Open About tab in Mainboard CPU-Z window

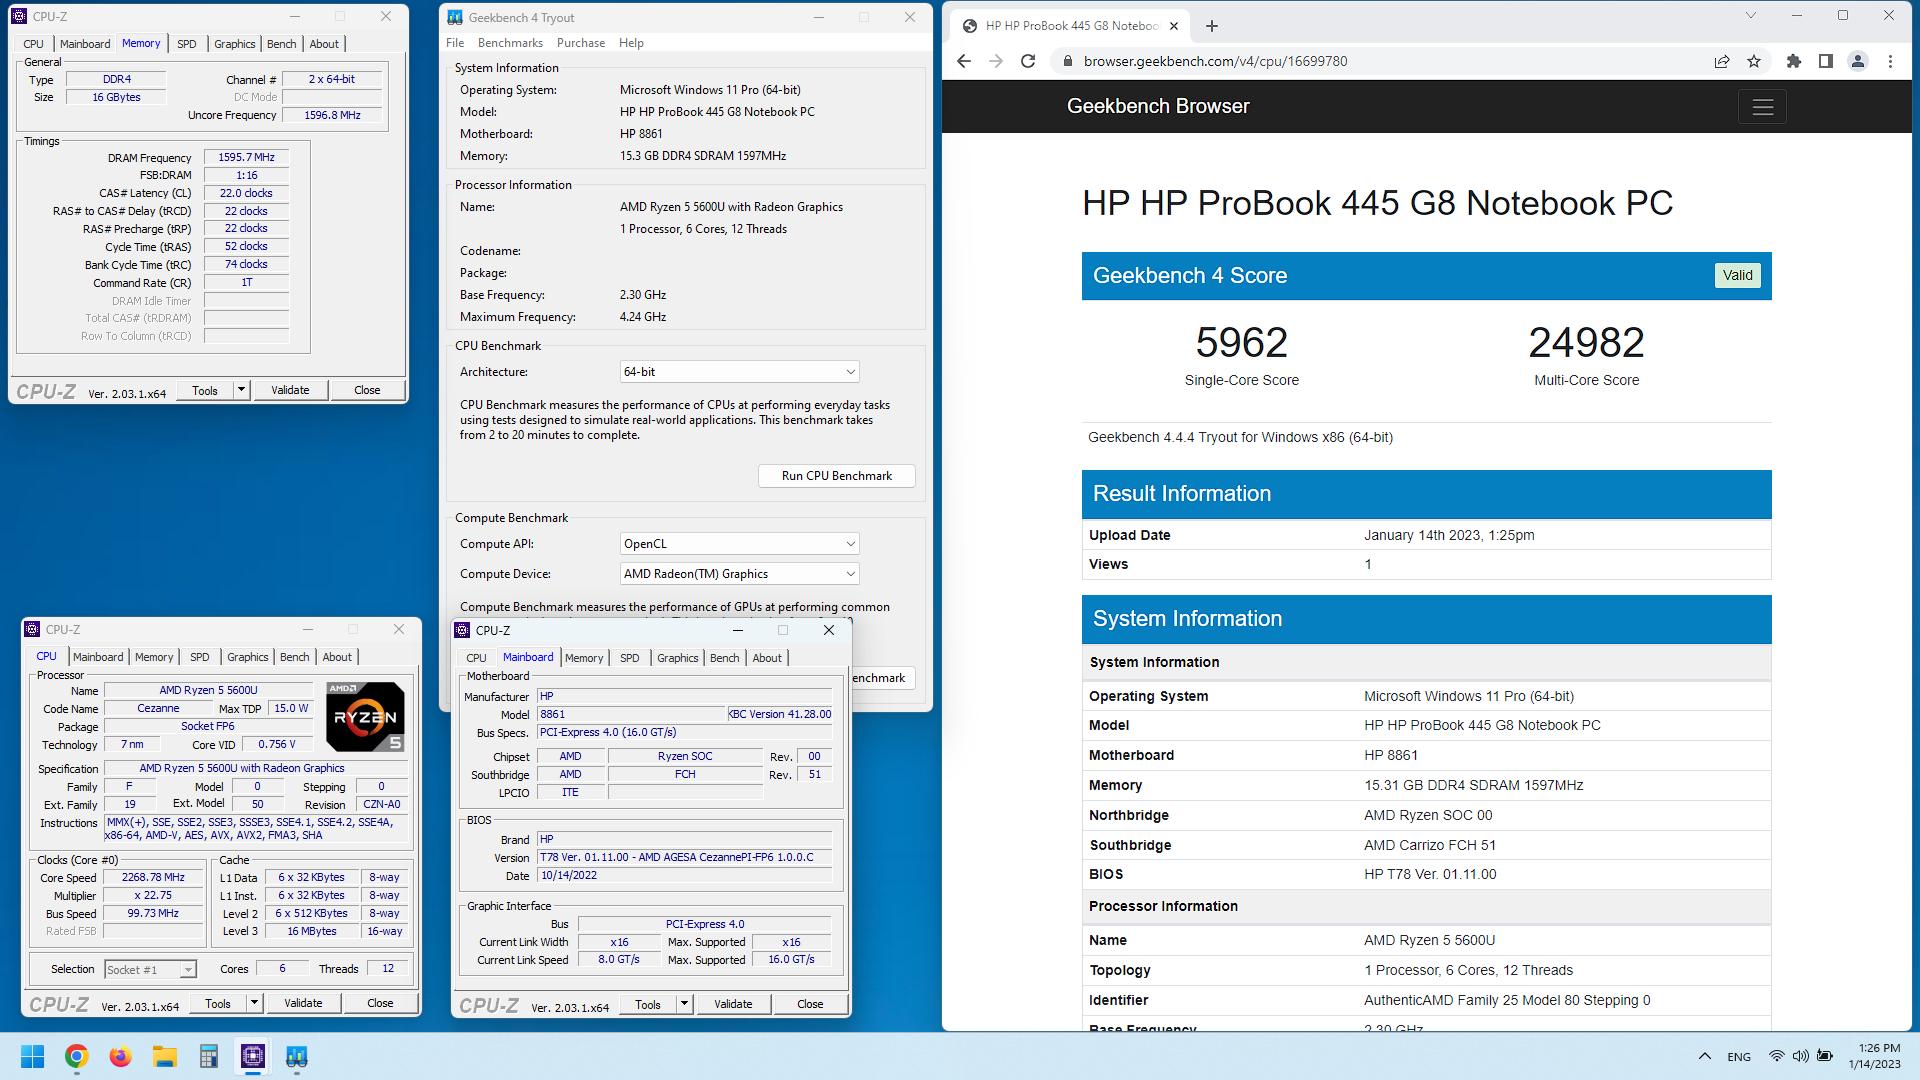tap(767, 658)
